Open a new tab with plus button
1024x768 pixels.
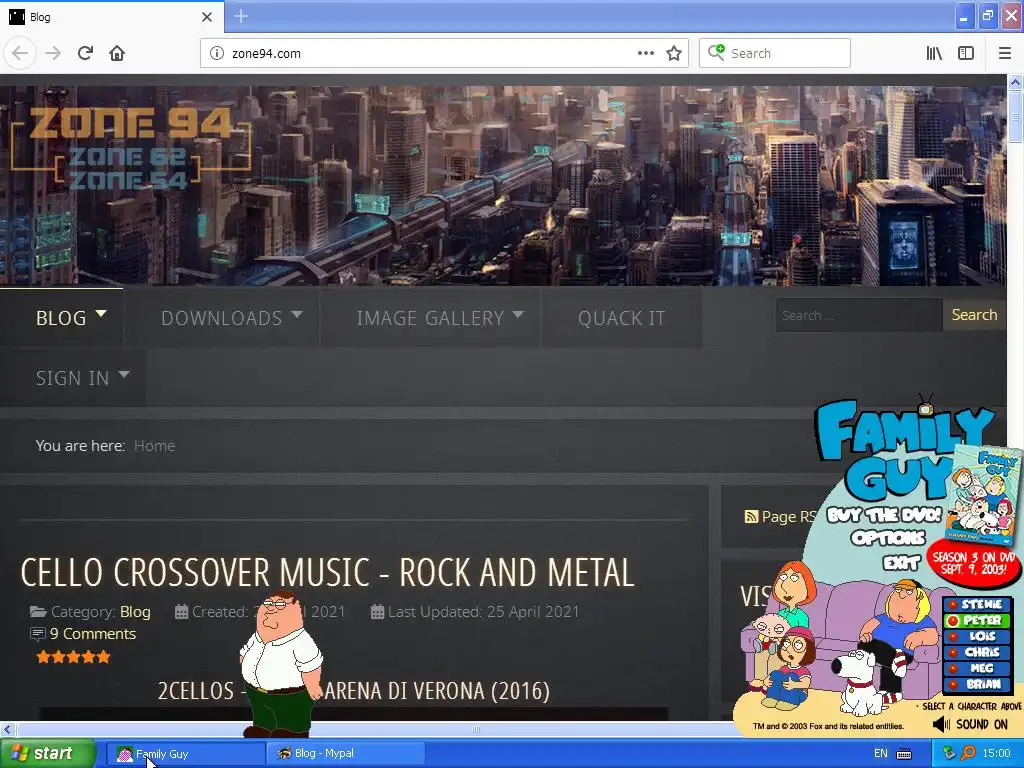coord(241,16)
